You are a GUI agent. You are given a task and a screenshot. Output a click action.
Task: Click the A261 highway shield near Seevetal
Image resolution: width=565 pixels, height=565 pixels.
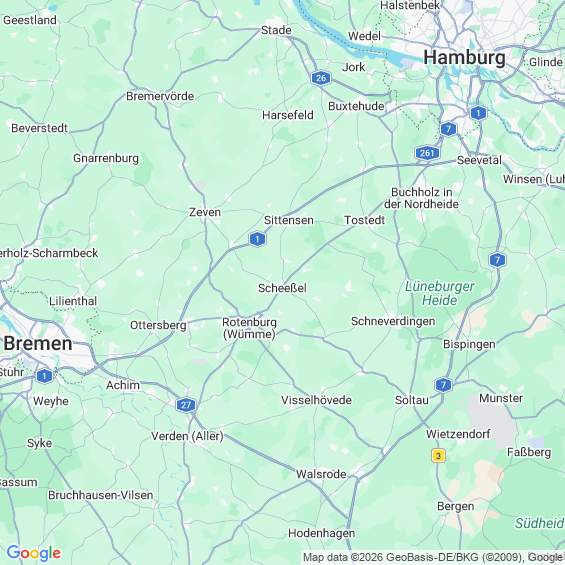click(x=427, y=153)
